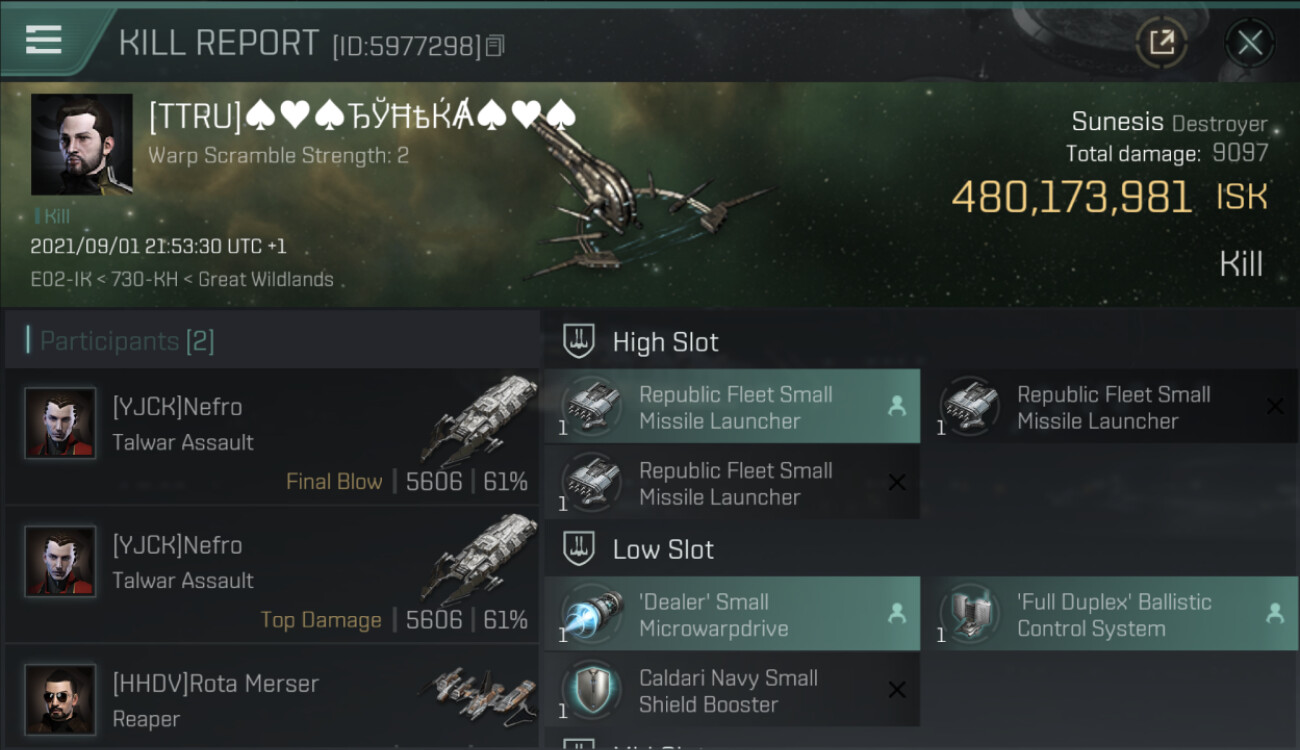Click the Reaper ship icon
Screen dimensions: 1300x750
pyautogui.click(x=478, y=693)
